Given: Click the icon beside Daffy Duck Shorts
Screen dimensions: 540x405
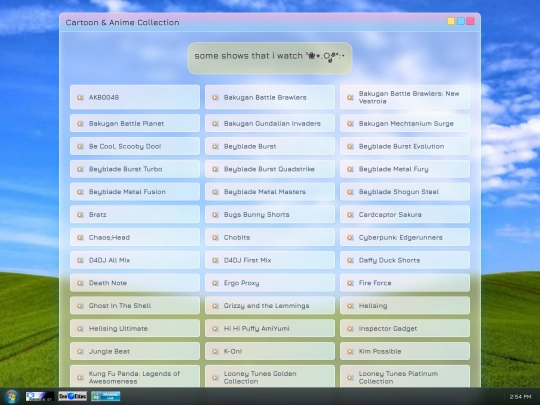Looking at the screenshot, I should [350, 260].
